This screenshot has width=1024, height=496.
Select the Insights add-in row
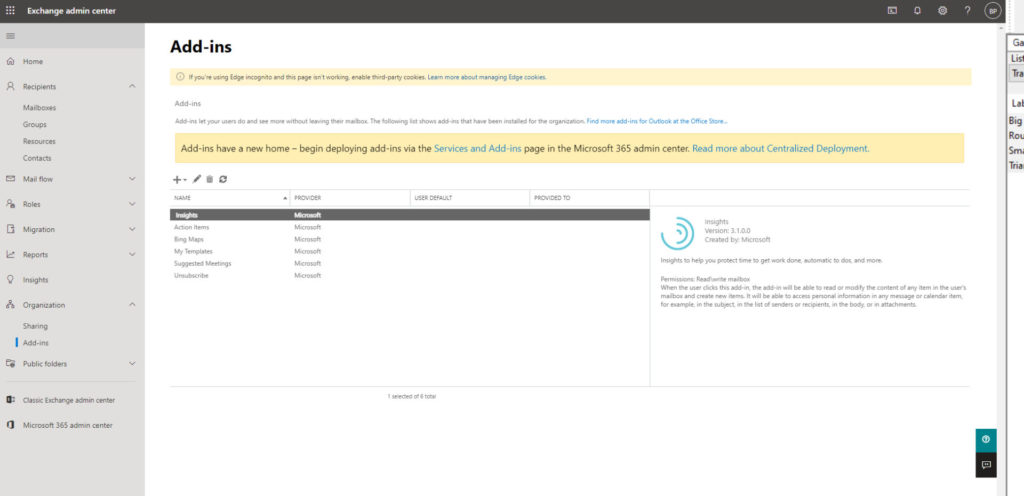(410, 215)
